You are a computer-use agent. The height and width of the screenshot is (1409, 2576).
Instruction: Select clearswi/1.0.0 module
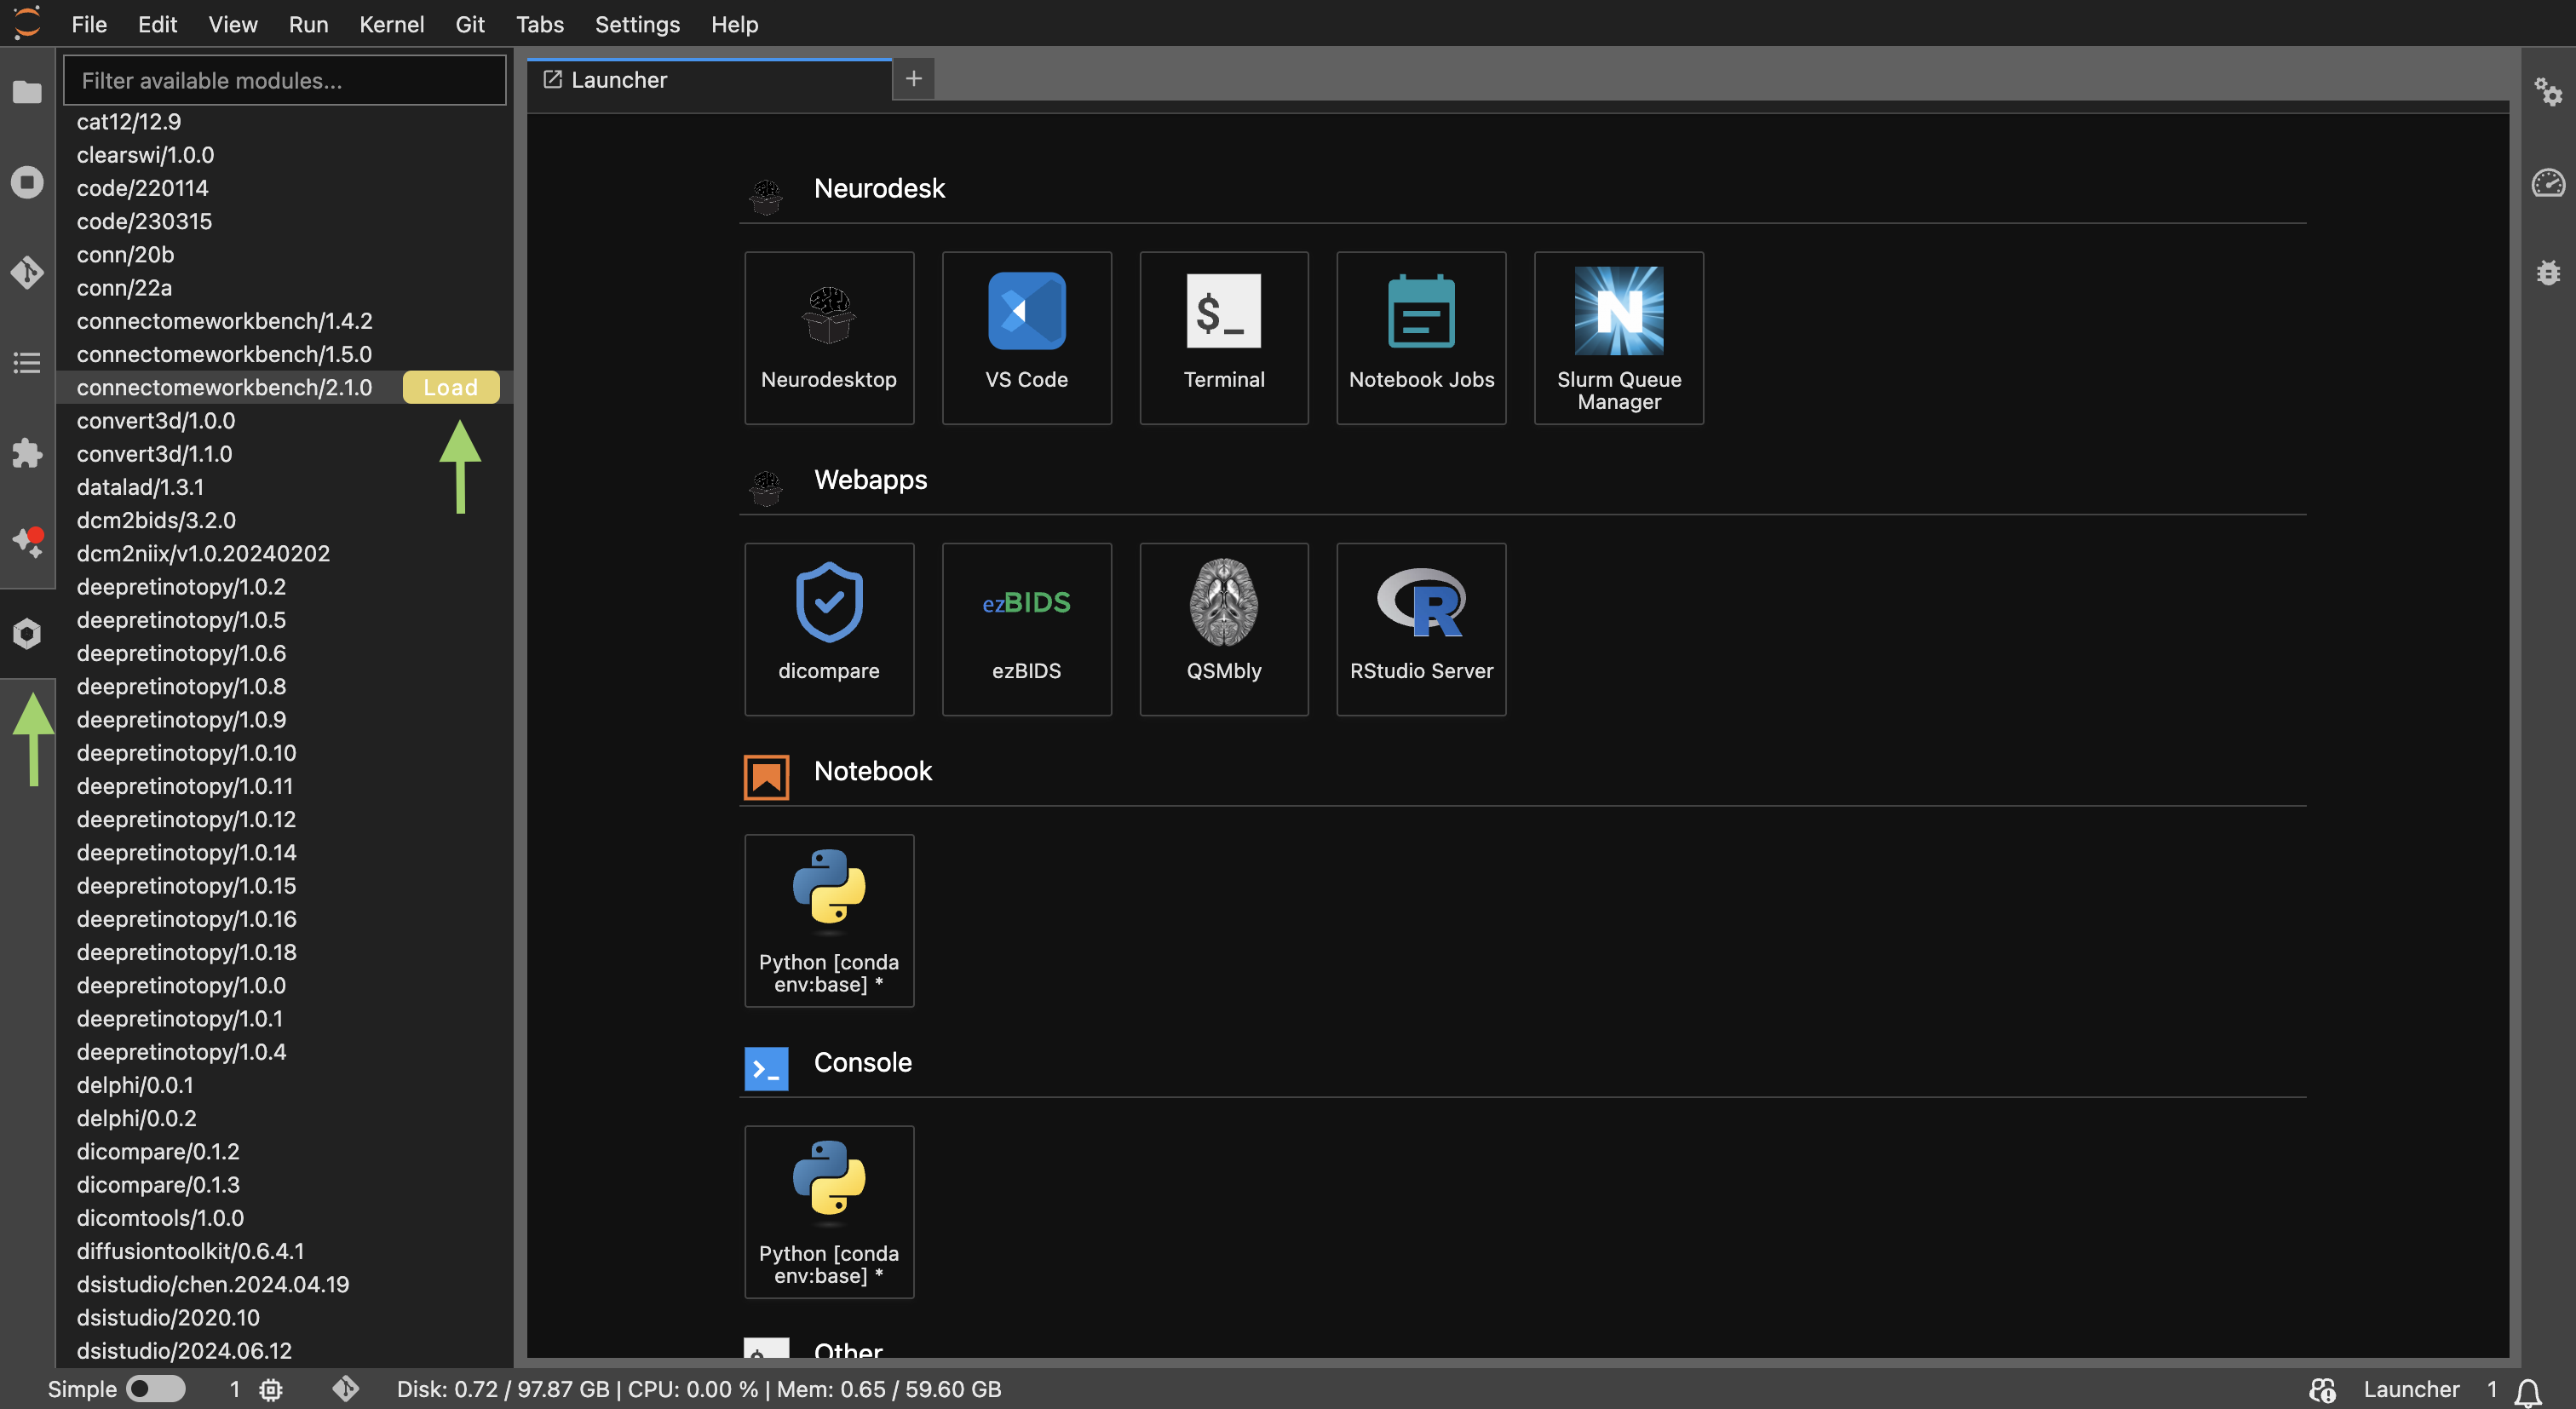click(145, 155)
